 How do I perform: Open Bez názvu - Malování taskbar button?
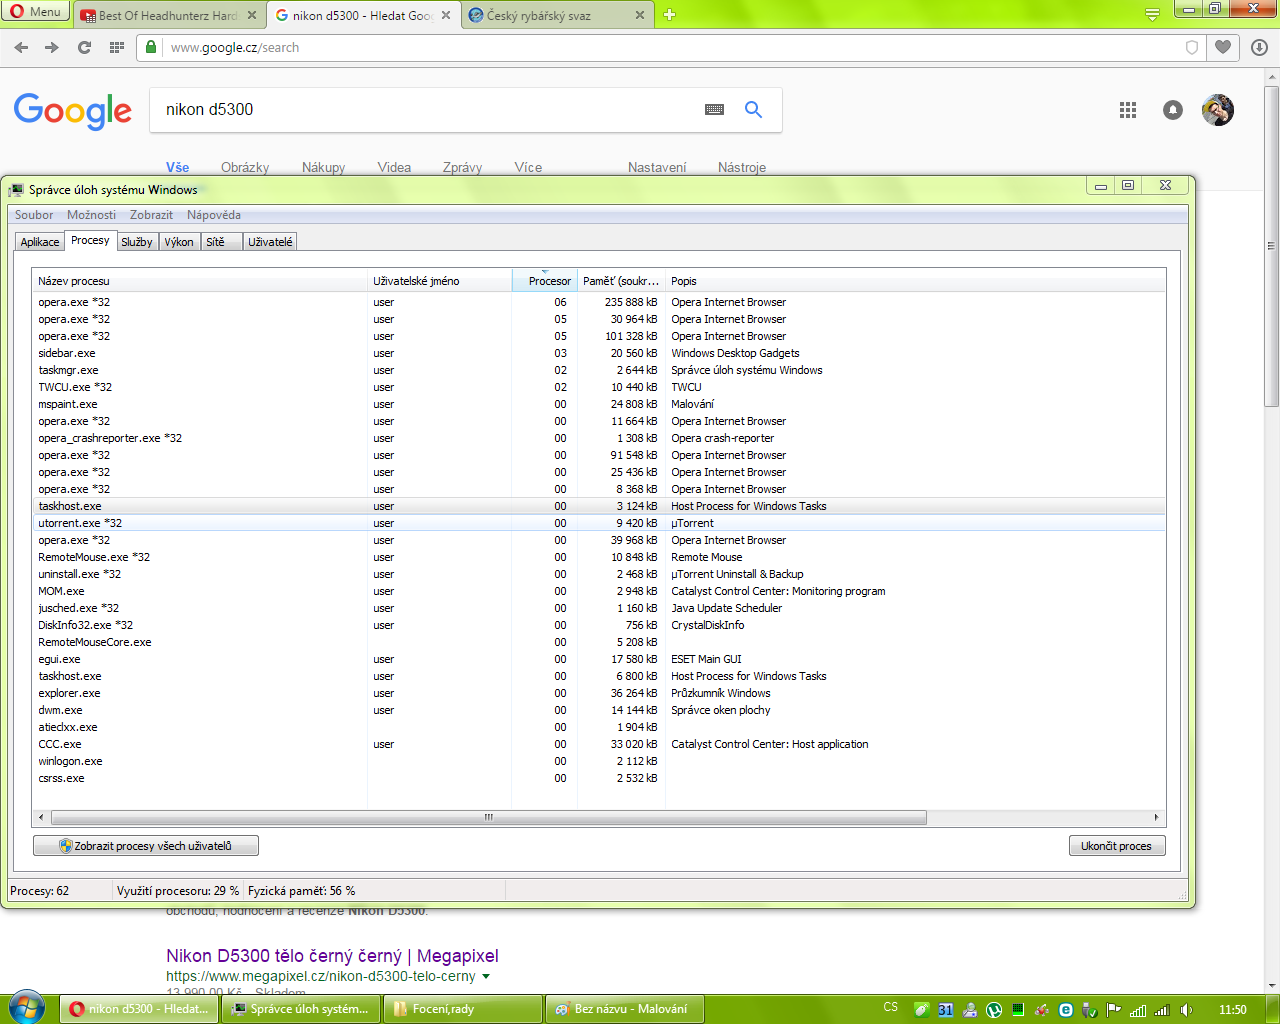[x=625, y=1009]
